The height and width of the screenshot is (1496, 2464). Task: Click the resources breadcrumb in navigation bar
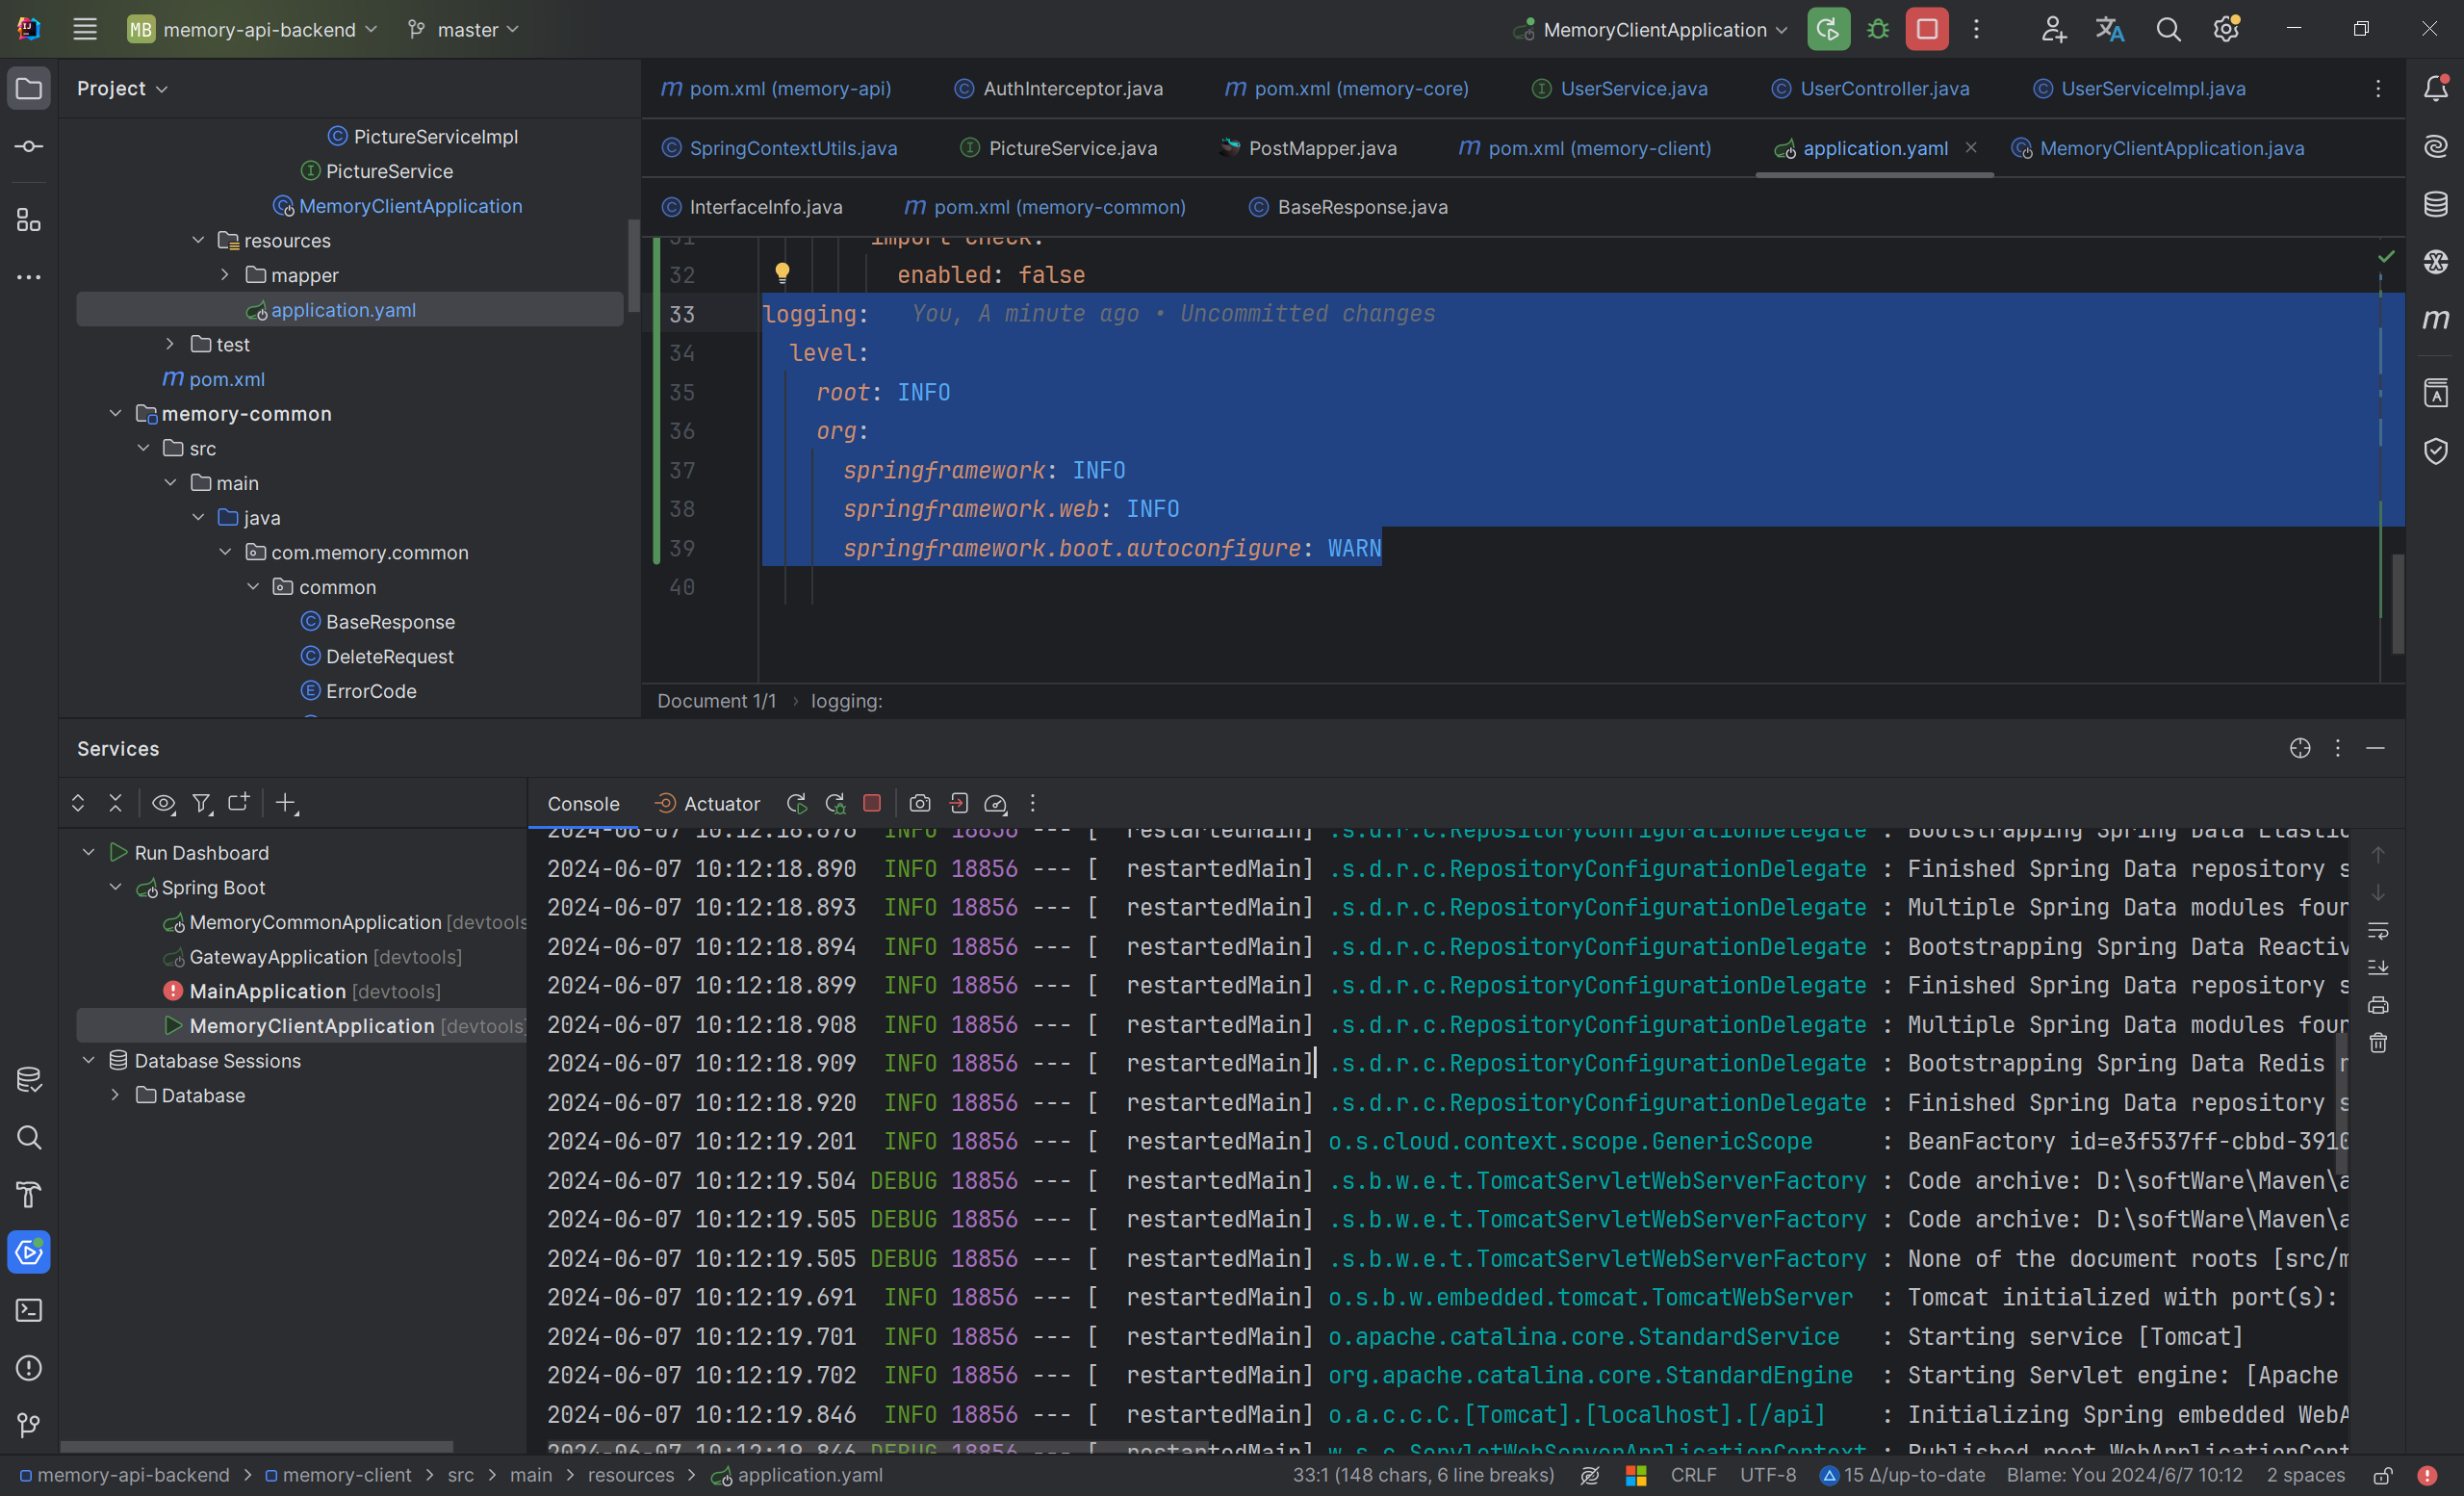pyautogui.click(x=631, y=1475)
